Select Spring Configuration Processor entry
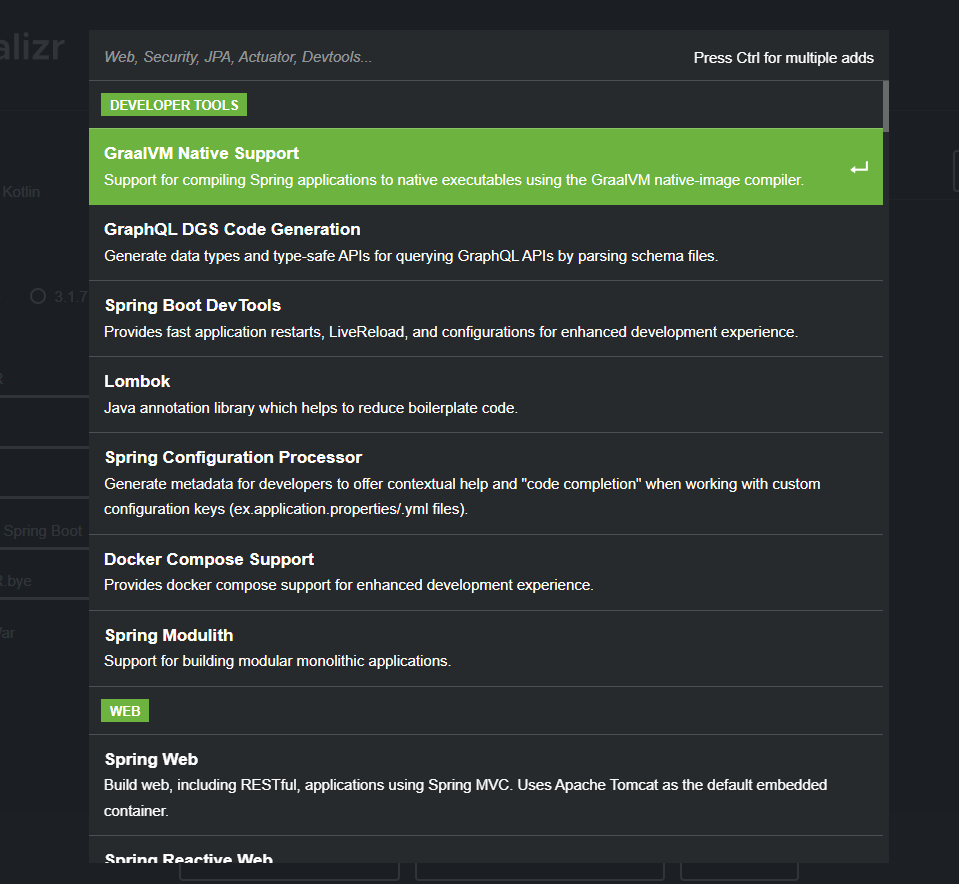 coord(486,483)
